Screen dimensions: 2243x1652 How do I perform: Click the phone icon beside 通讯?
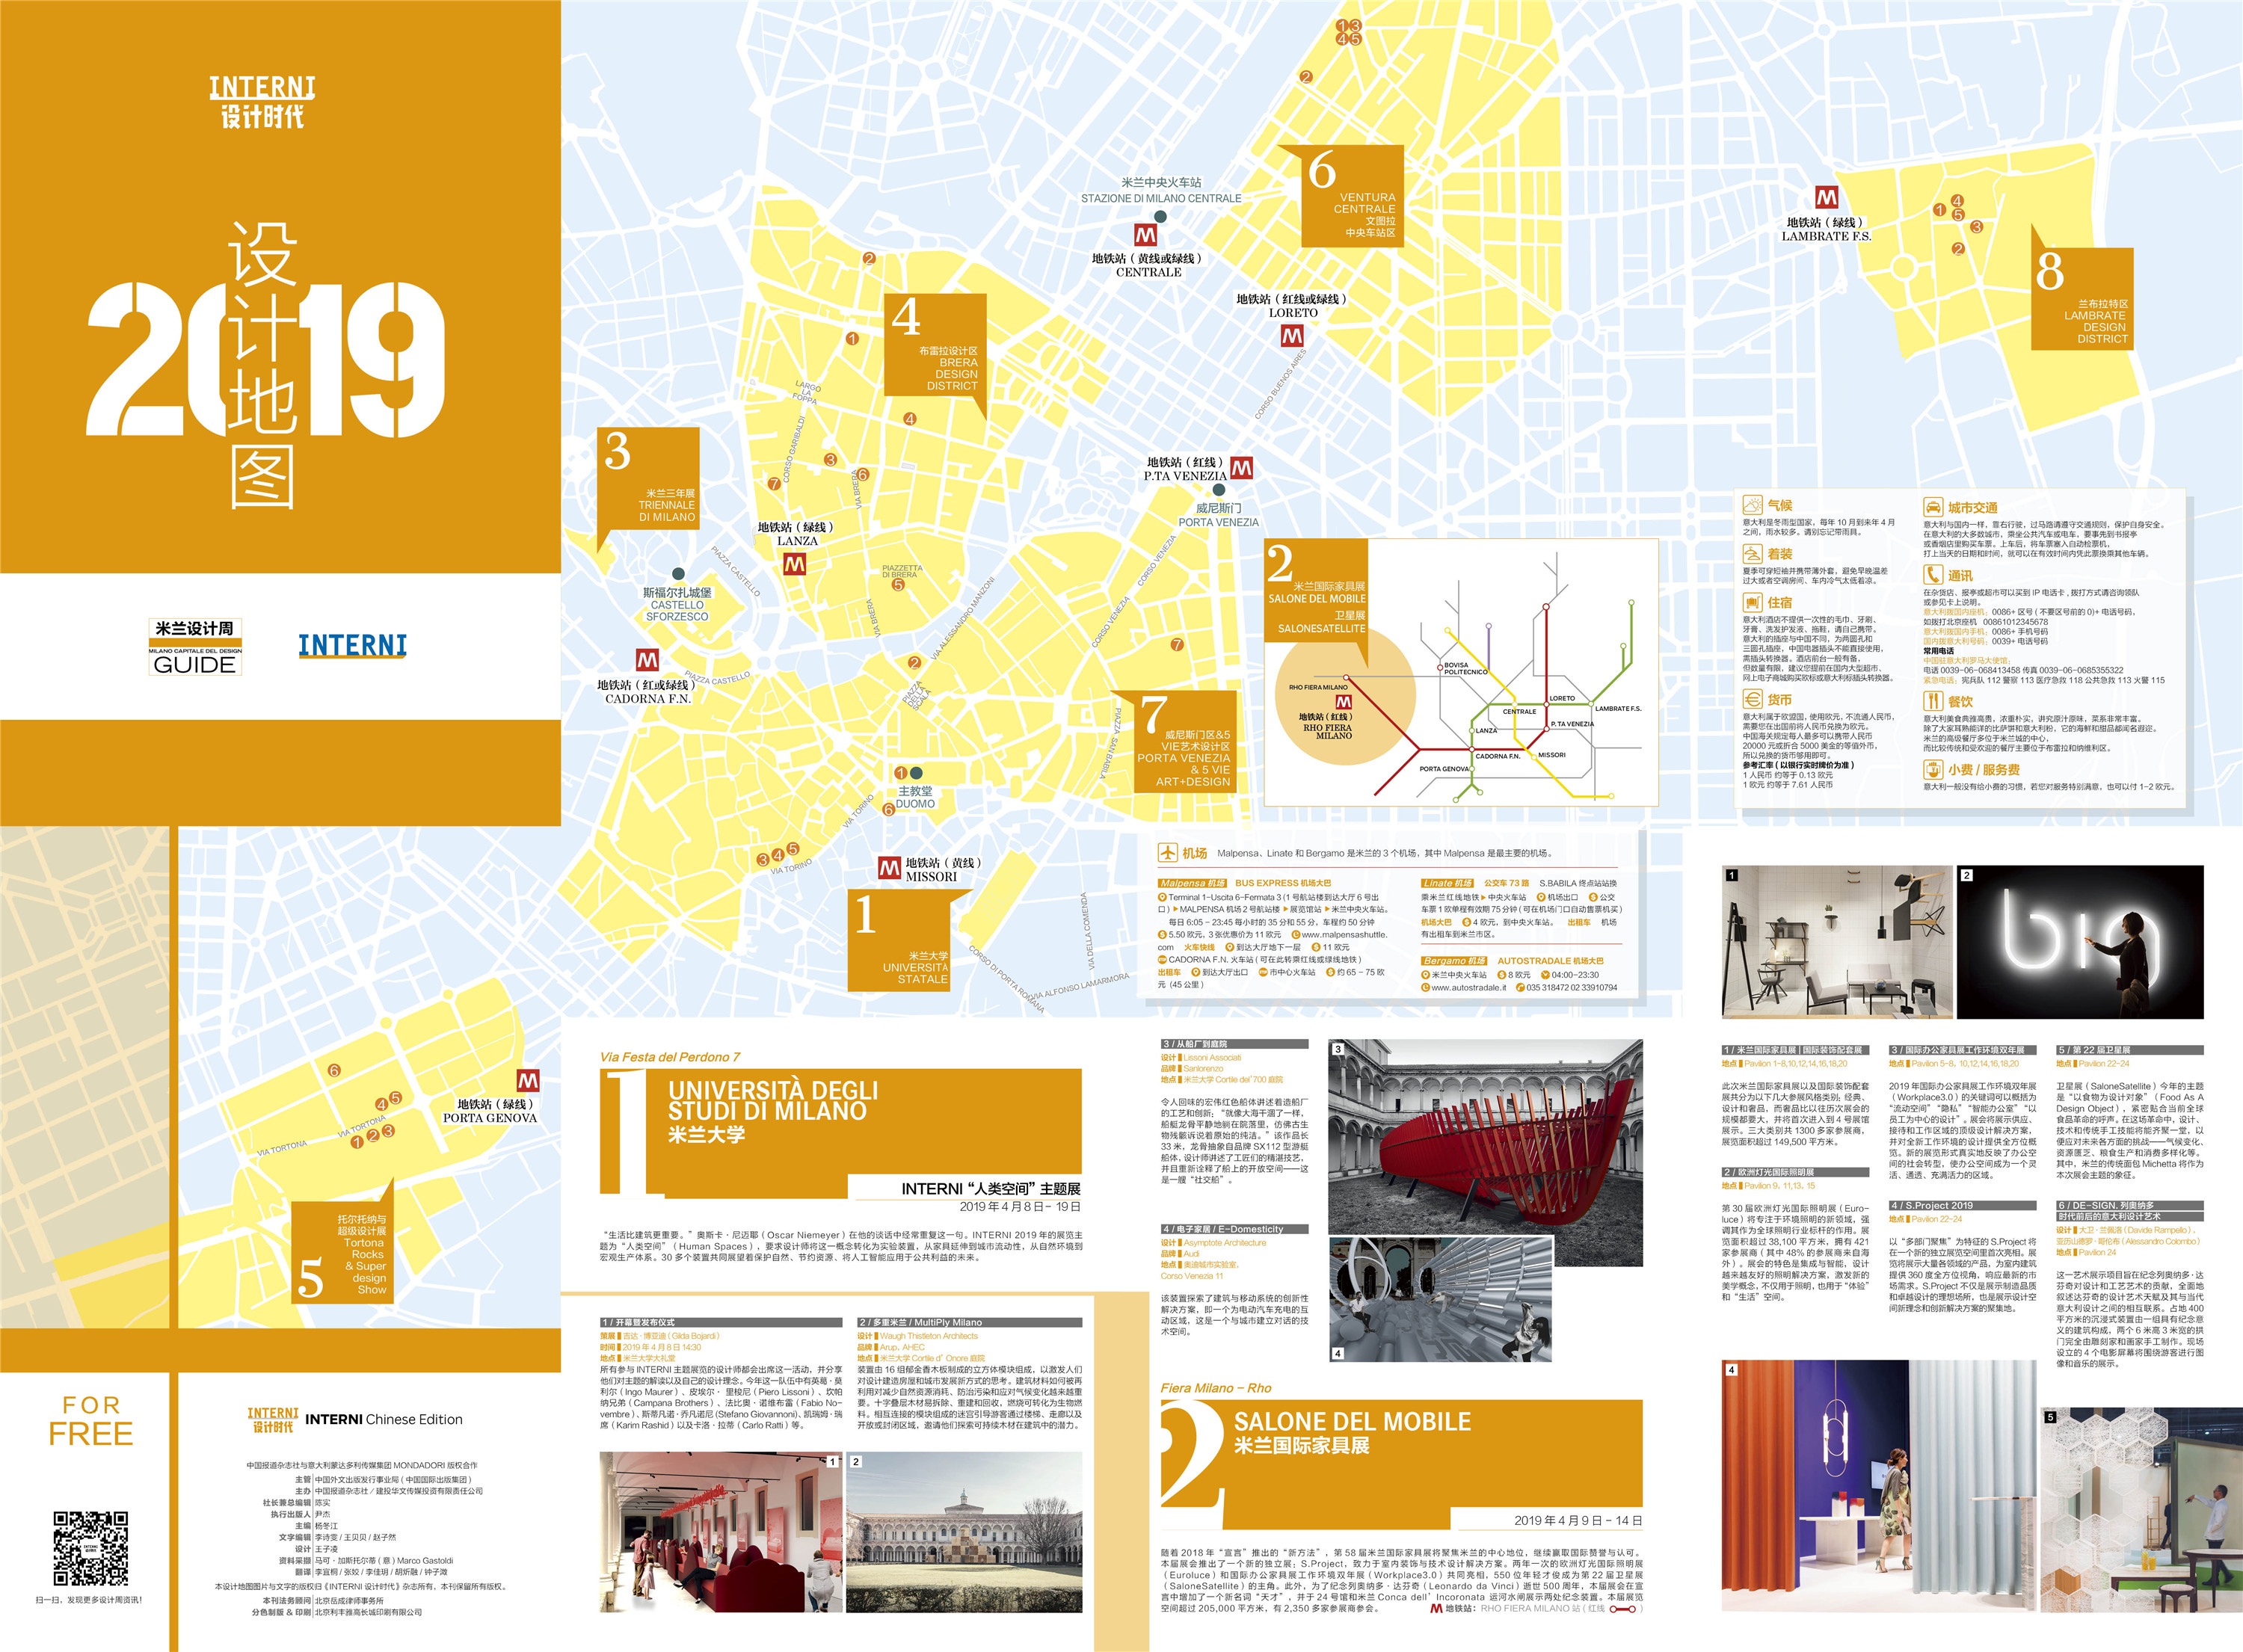coord(1932,575)
